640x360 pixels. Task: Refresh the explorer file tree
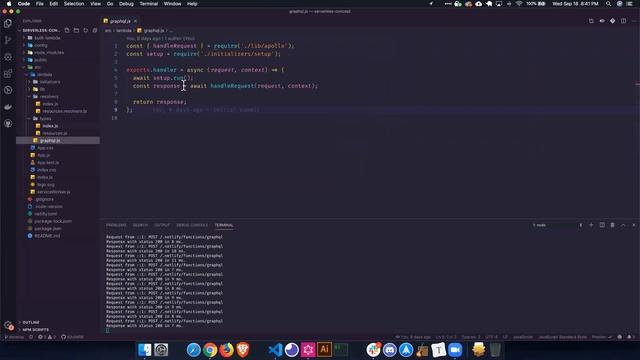(86, 30)
